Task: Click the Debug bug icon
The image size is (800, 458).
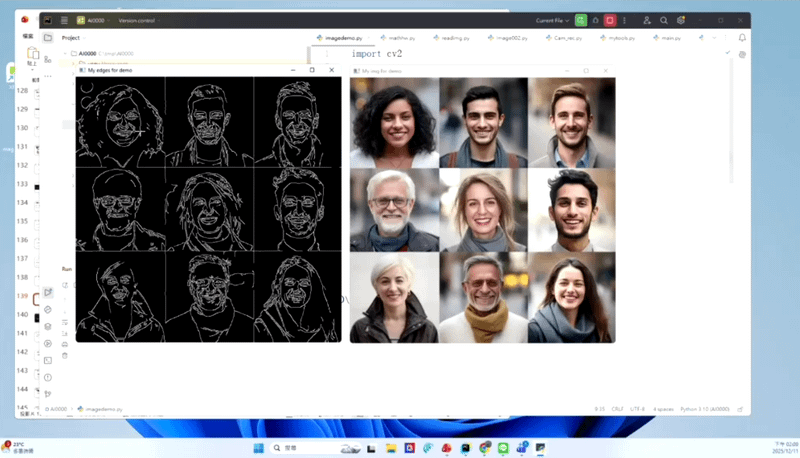Action: (x=594, y=20)
